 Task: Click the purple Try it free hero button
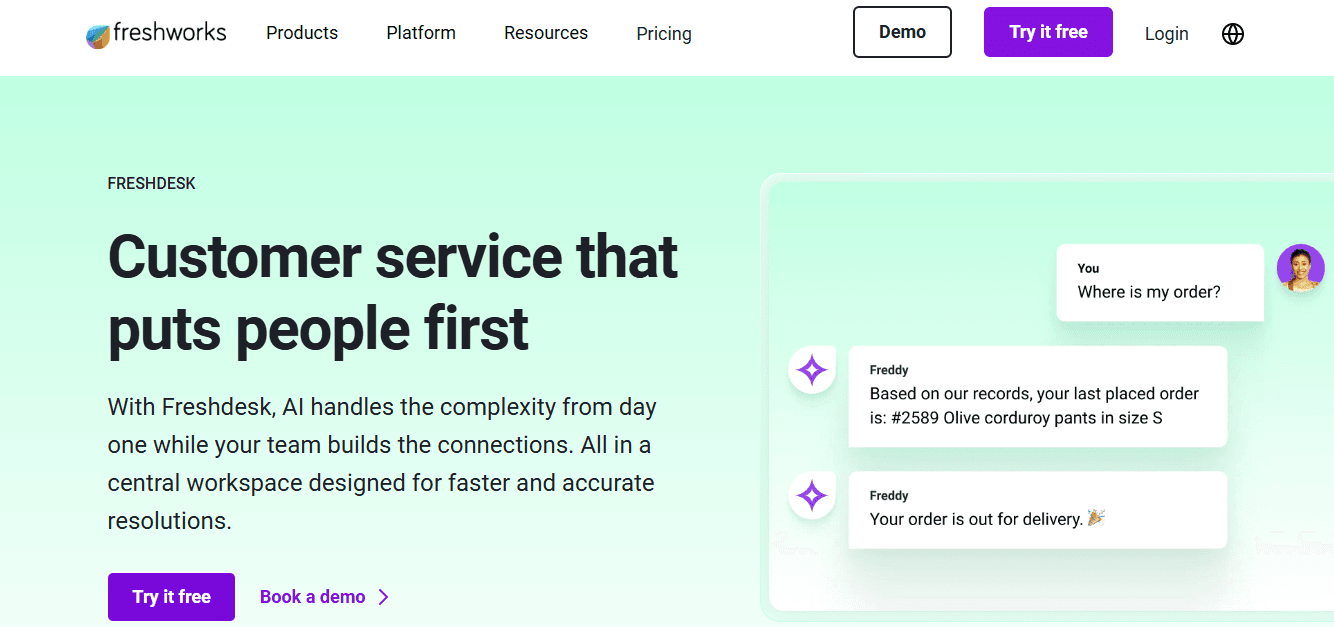pyautogui.click(x=171, y=596)
